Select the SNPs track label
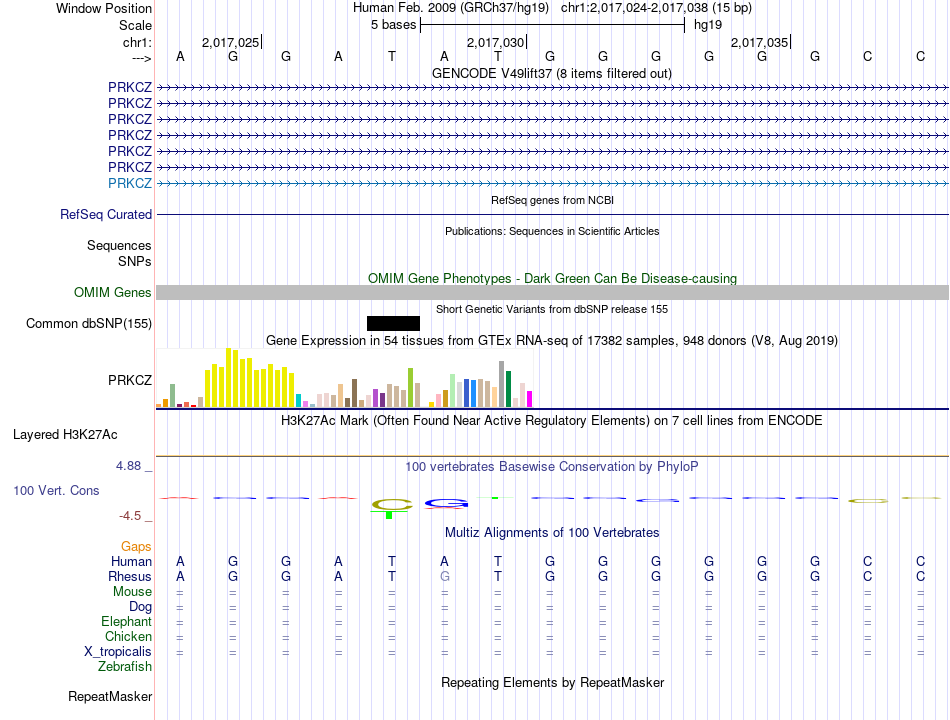Screen dimensions: 950x720 tap(135, 261)
